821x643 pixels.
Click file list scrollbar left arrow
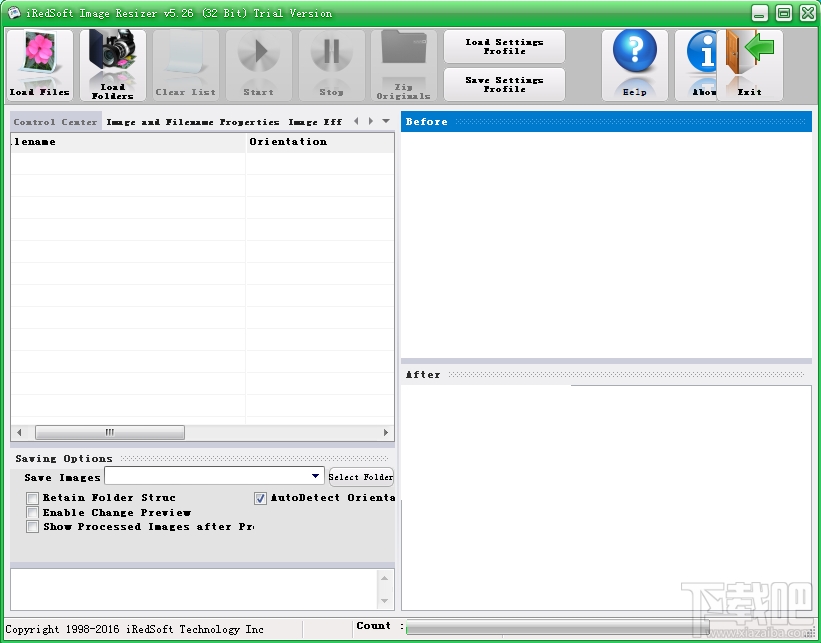pos(19,433)
